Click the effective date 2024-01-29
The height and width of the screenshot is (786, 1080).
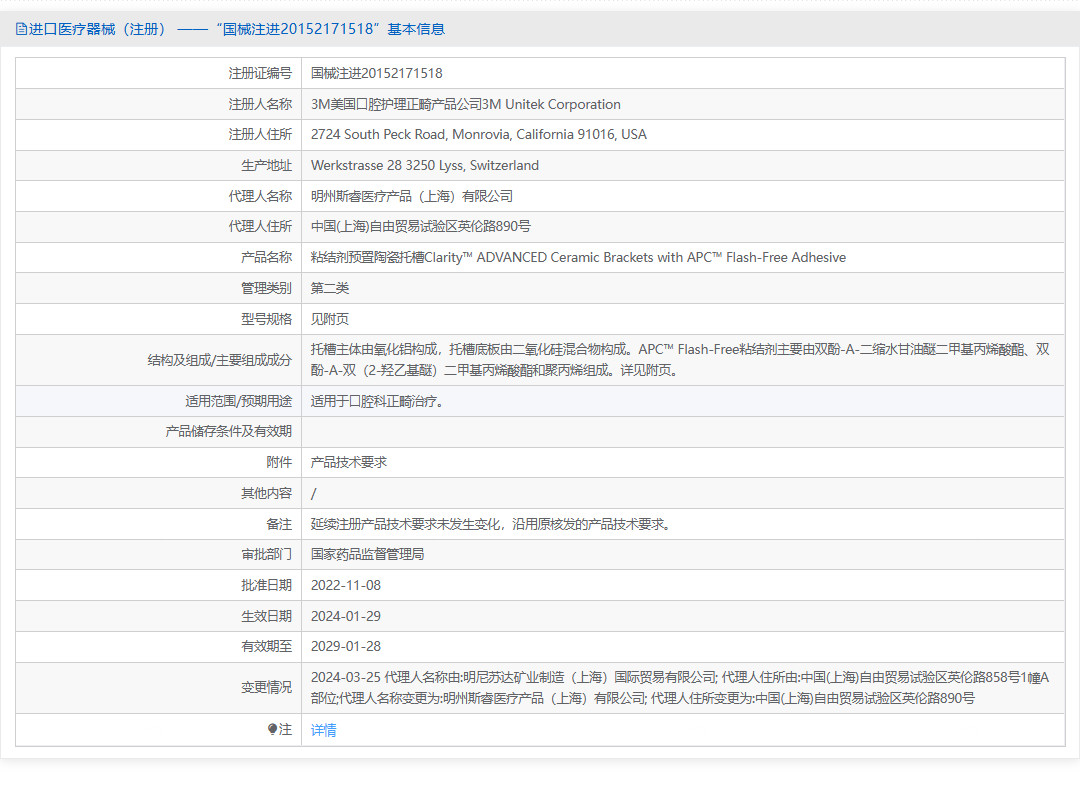tap(345, 616)
